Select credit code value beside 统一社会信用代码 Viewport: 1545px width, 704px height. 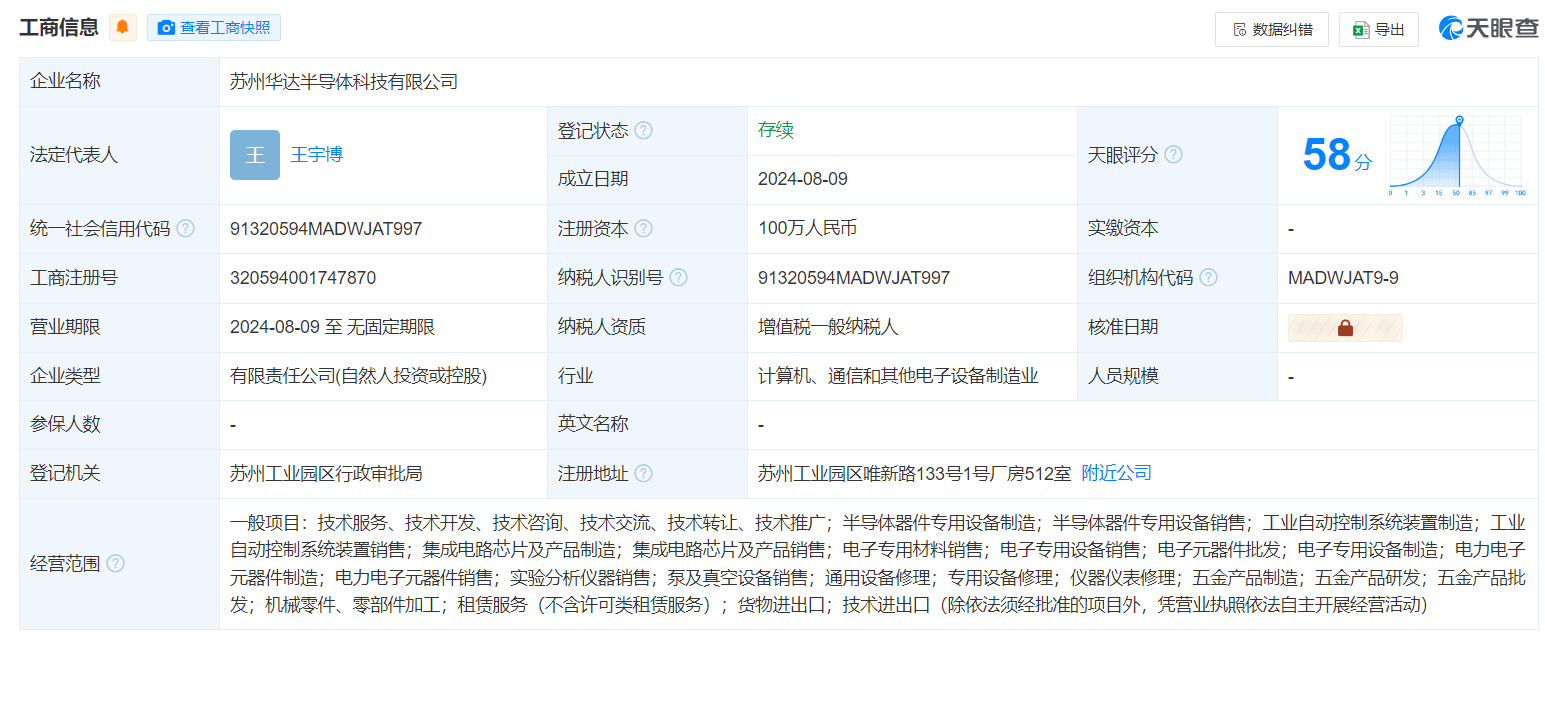(x=326, y=229)
